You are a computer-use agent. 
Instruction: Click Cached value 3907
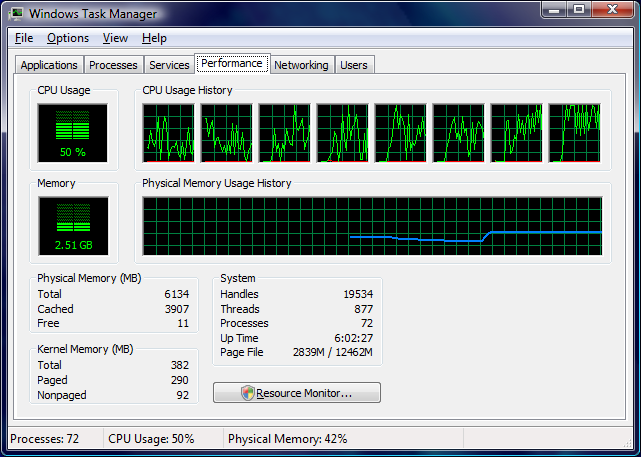coord(177,309)
